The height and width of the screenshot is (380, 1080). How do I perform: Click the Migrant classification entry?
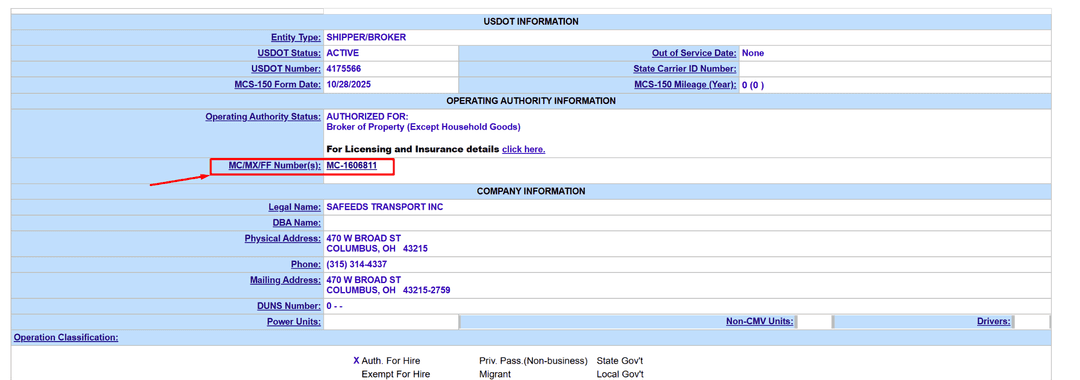point(495,374)
